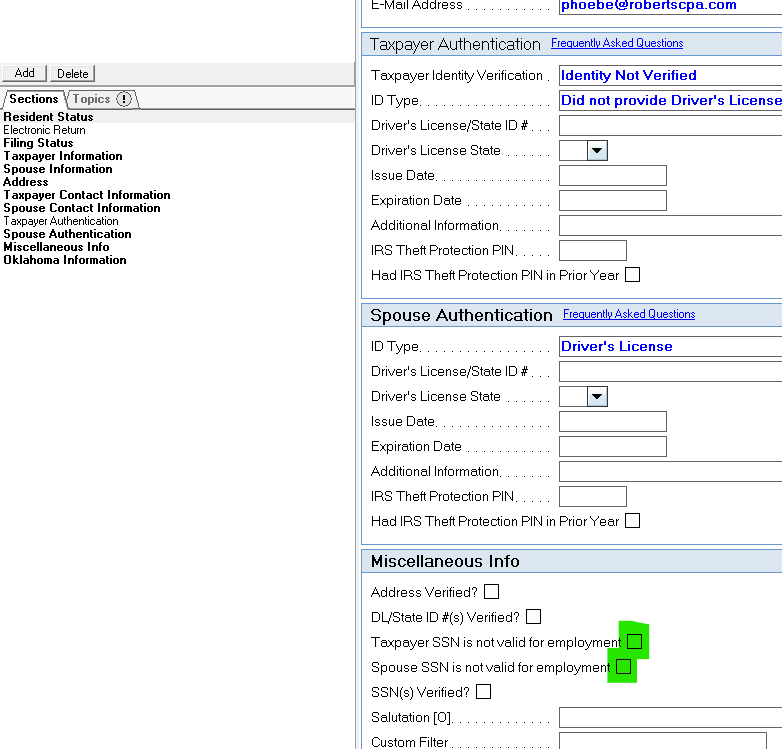782x749 pixels.
Task: Select Spouse Contact Information section
Action: [x=82, y=207]
